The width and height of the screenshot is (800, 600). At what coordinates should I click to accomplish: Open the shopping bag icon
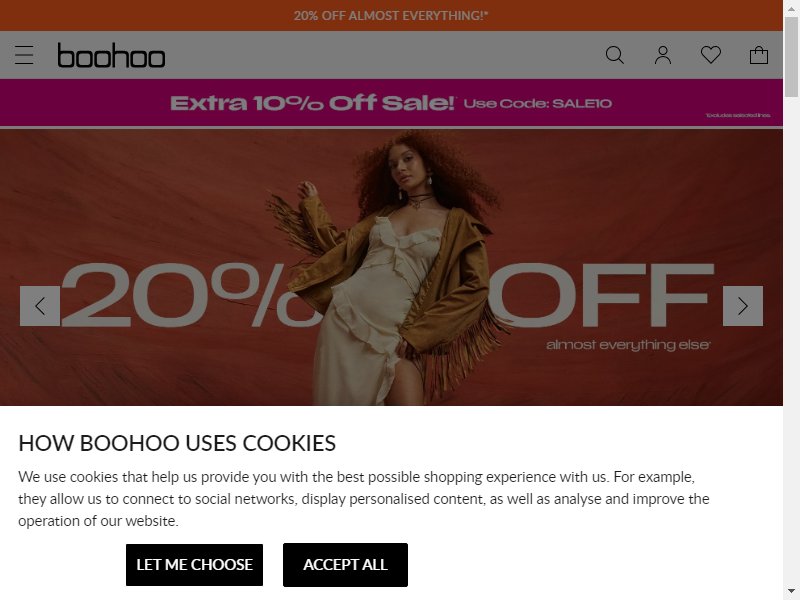(759, 55)
